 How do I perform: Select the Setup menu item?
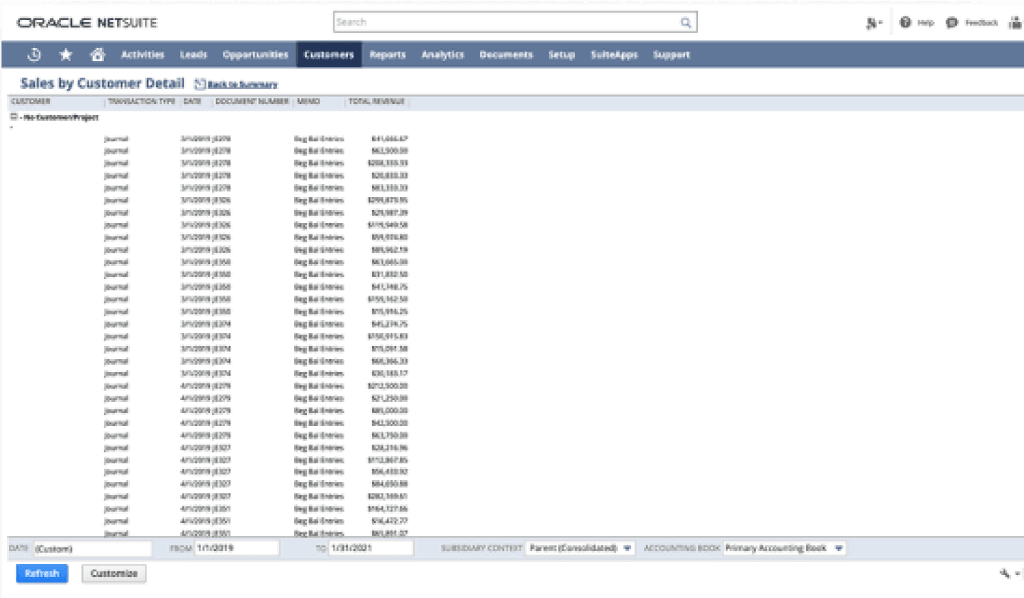(x=562, y=55)
